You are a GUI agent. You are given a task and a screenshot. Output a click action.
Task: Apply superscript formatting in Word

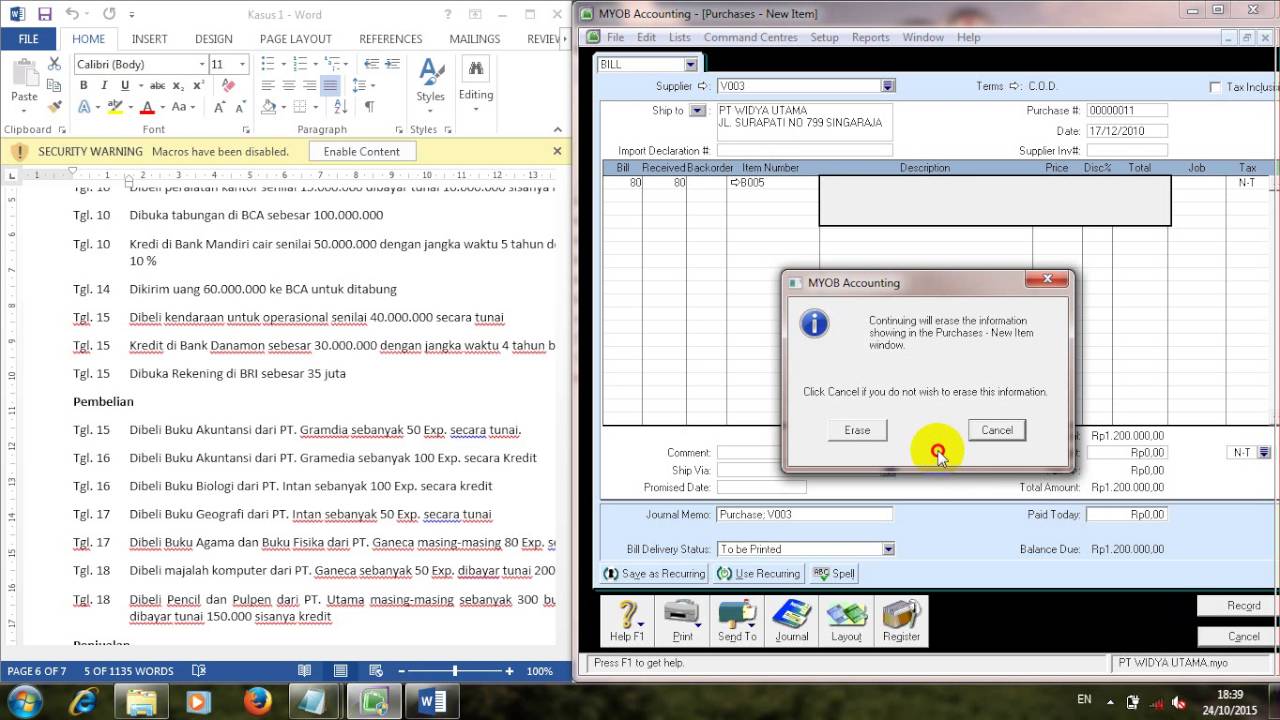[x=198, y=86]
